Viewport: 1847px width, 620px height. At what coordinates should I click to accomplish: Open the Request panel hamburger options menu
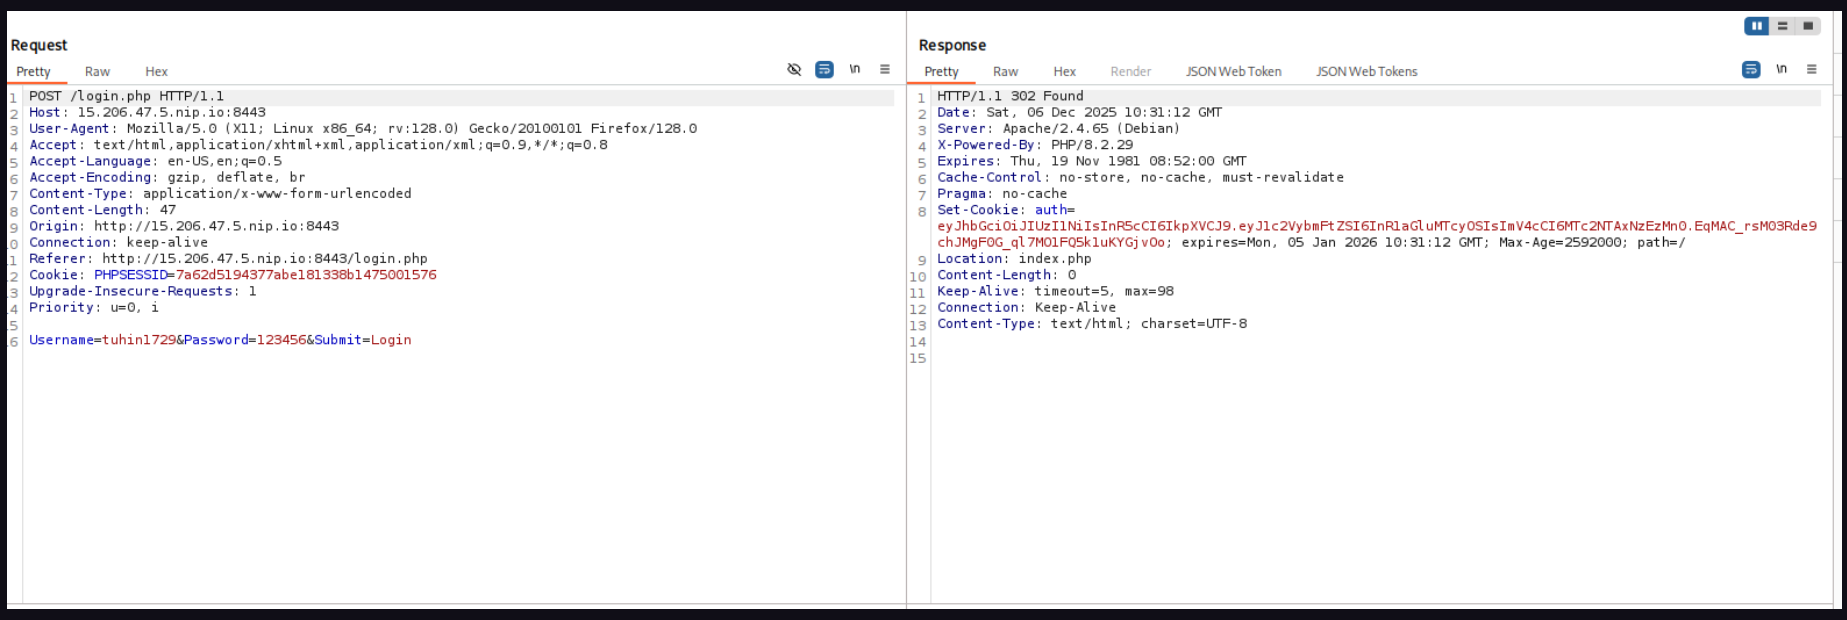click(885, 69)
